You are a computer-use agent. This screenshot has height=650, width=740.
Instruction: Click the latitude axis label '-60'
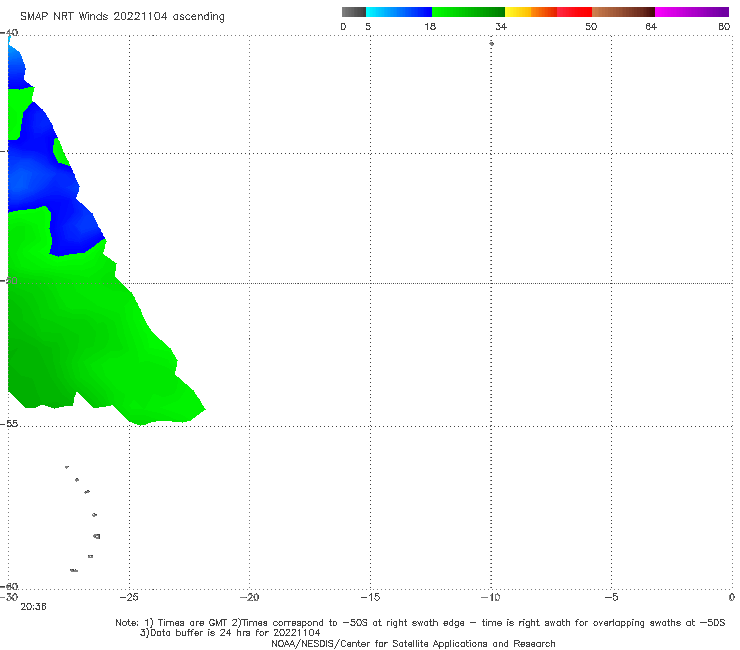tap(9, 586)
